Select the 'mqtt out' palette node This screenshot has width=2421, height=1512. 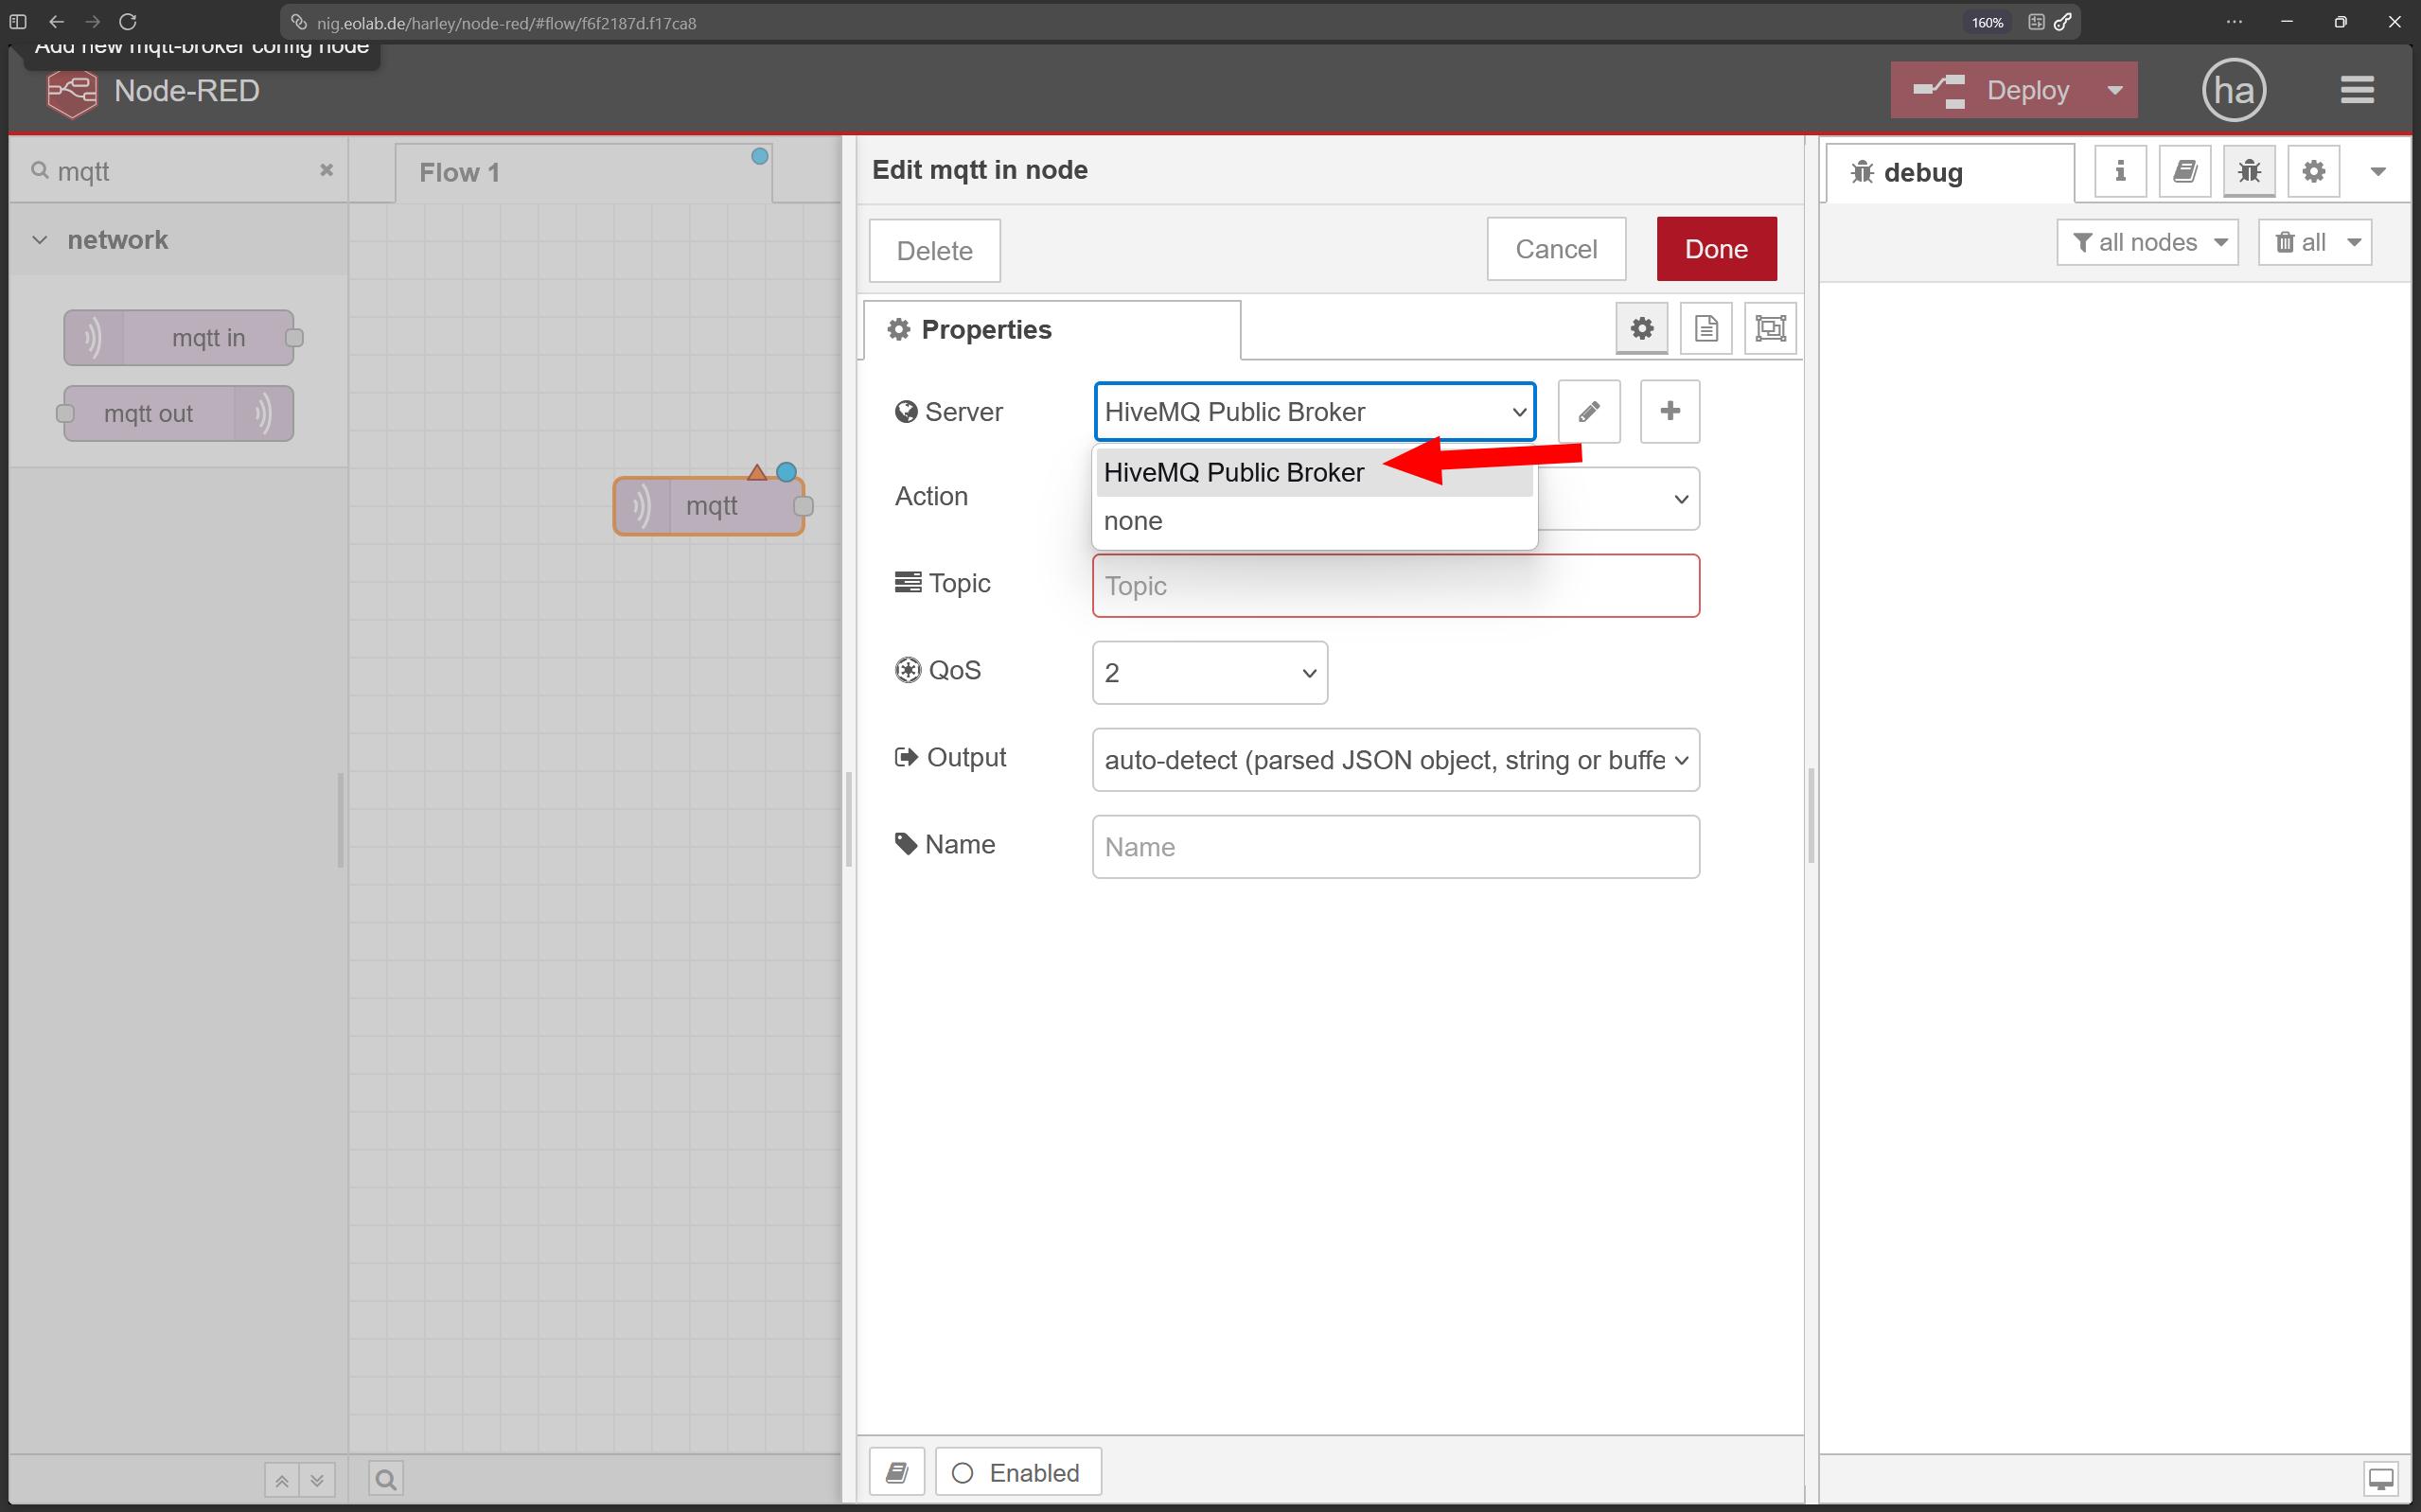click(x=178, y=414)
